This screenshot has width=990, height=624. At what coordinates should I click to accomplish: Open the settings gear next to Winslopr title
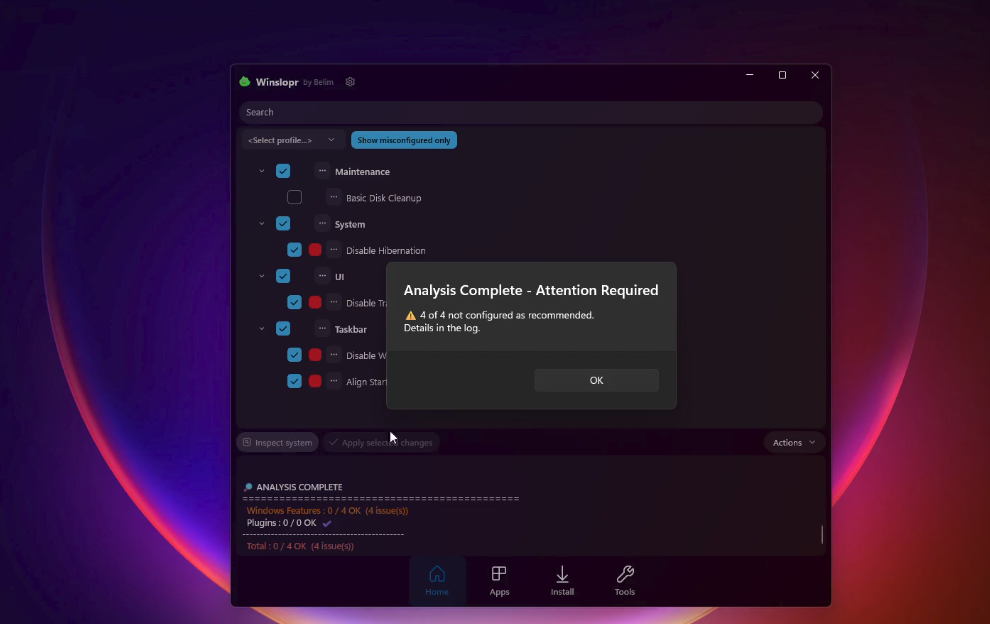[350, 82]
